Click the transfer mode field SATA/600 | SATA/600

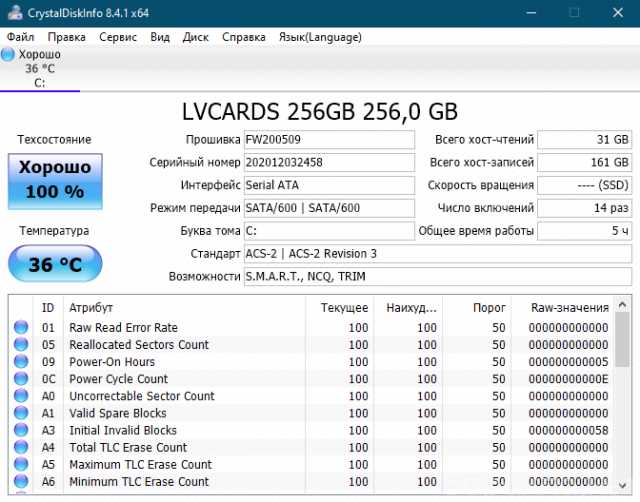pos(329,208)
